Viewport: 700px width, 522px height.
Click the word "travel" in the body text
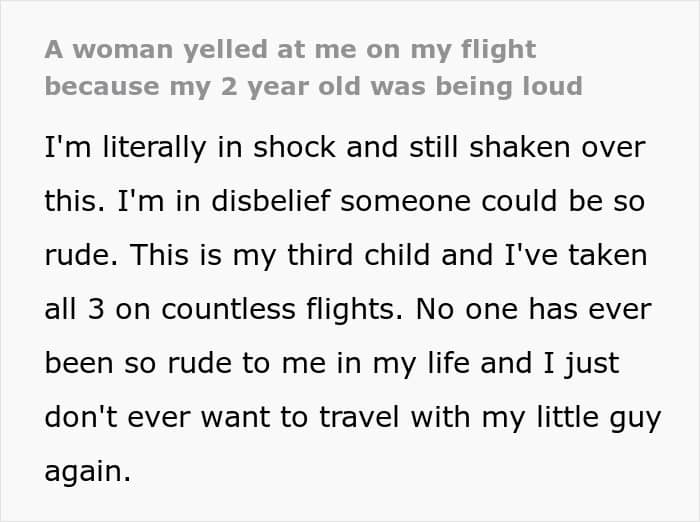pos(359,417)
